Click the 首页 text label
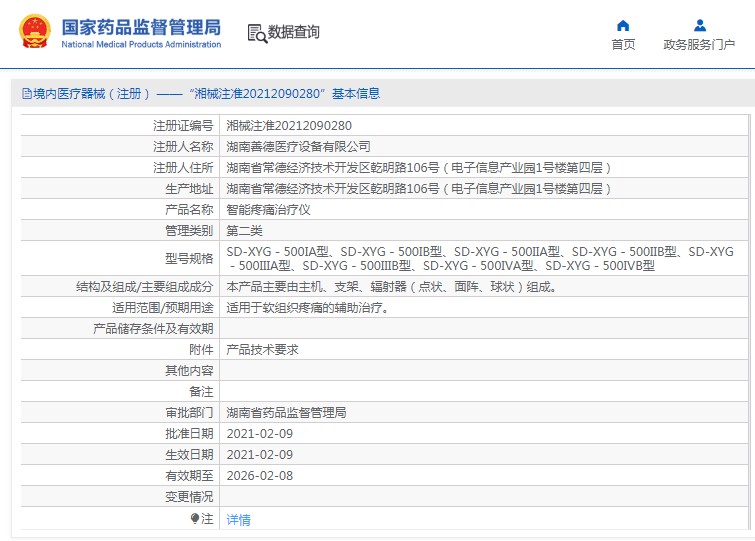The image size is (755, 541). point(623,45)
